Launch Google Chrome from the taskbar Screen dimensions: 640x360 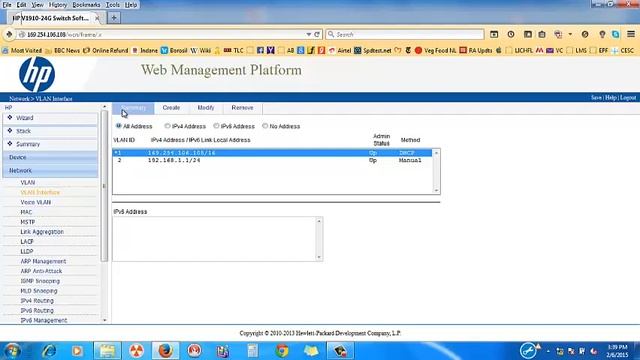[282, 351]
